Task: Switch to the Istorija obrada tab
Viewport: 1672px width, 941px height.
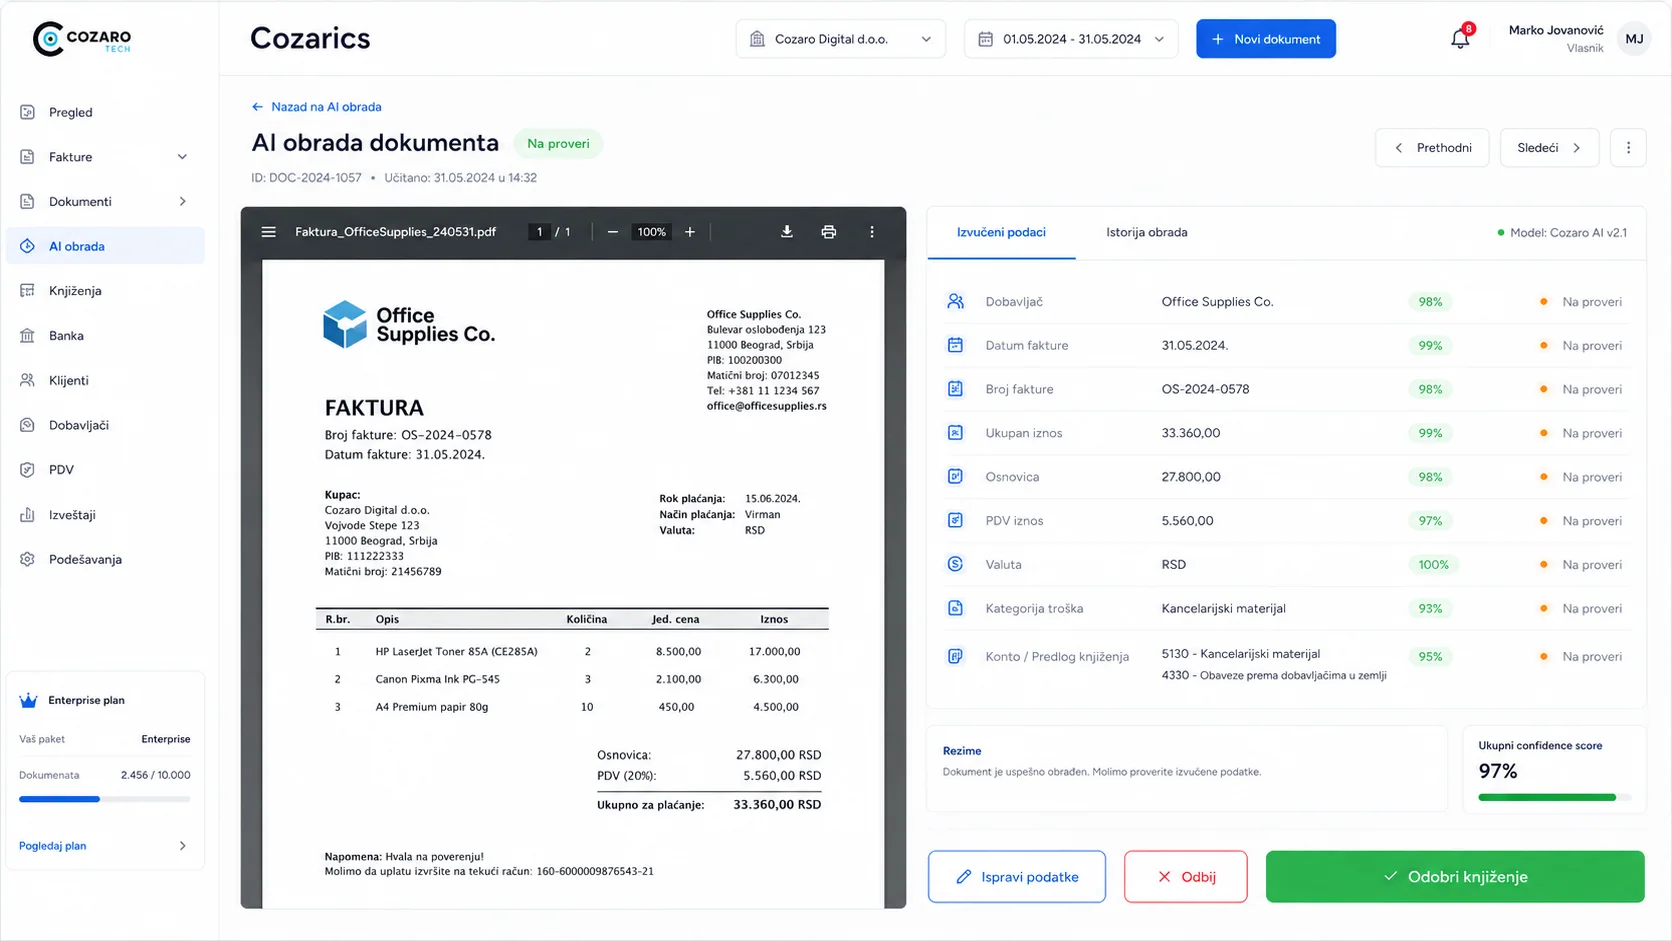Action: [1147, 233]
